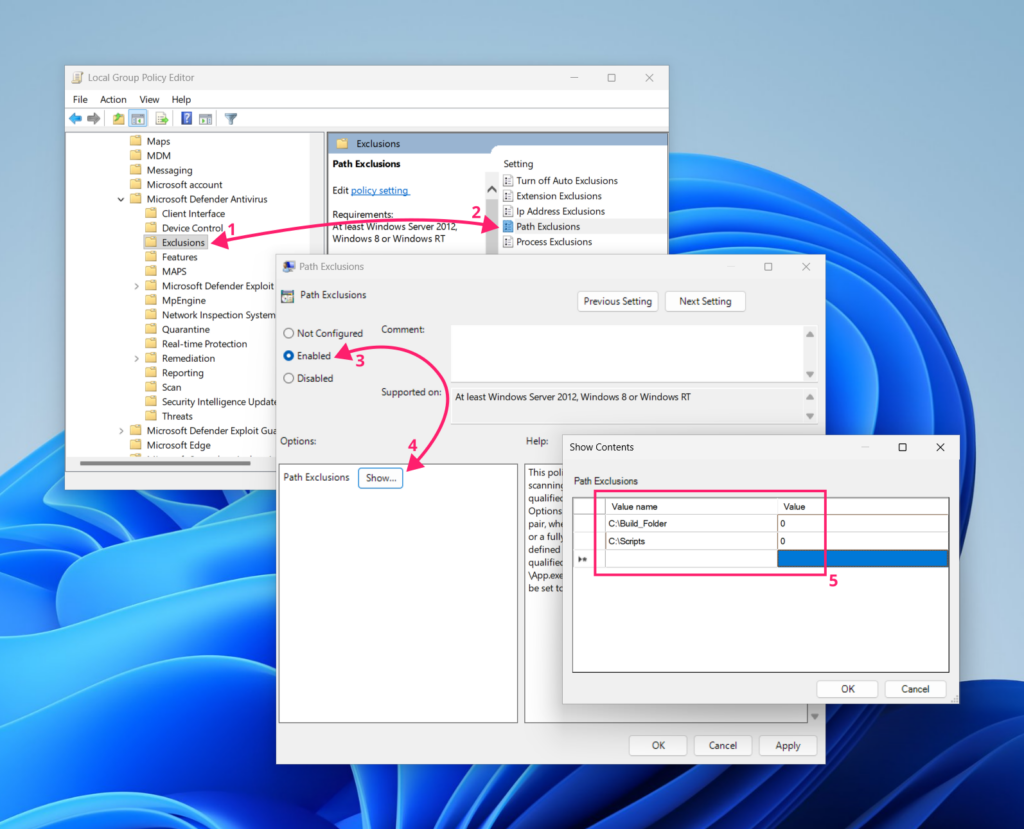Click OK in Show Contents dialog

(848, 689)
